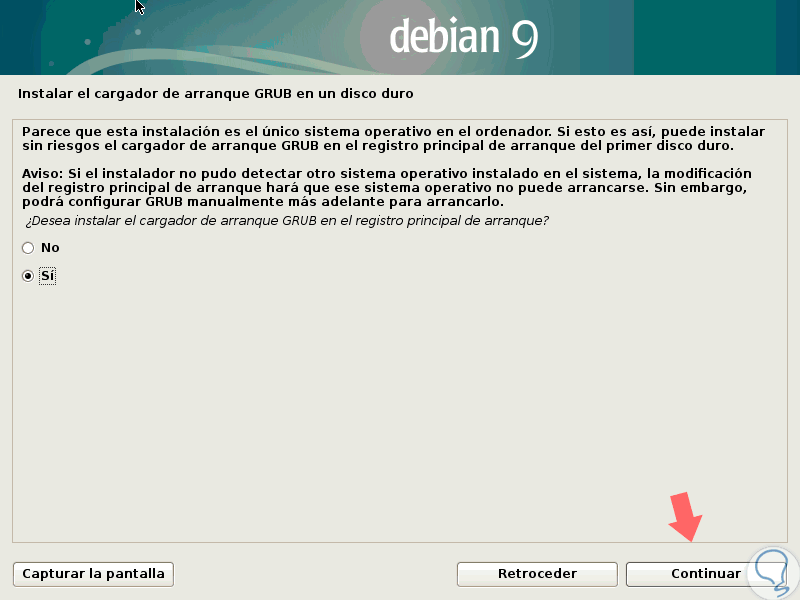Image resolution: width=800 pixels, height=600 pixels.
Task: Click the heading "Instalar el cargador de arranque GRUB"
Action: coord(215,94)
